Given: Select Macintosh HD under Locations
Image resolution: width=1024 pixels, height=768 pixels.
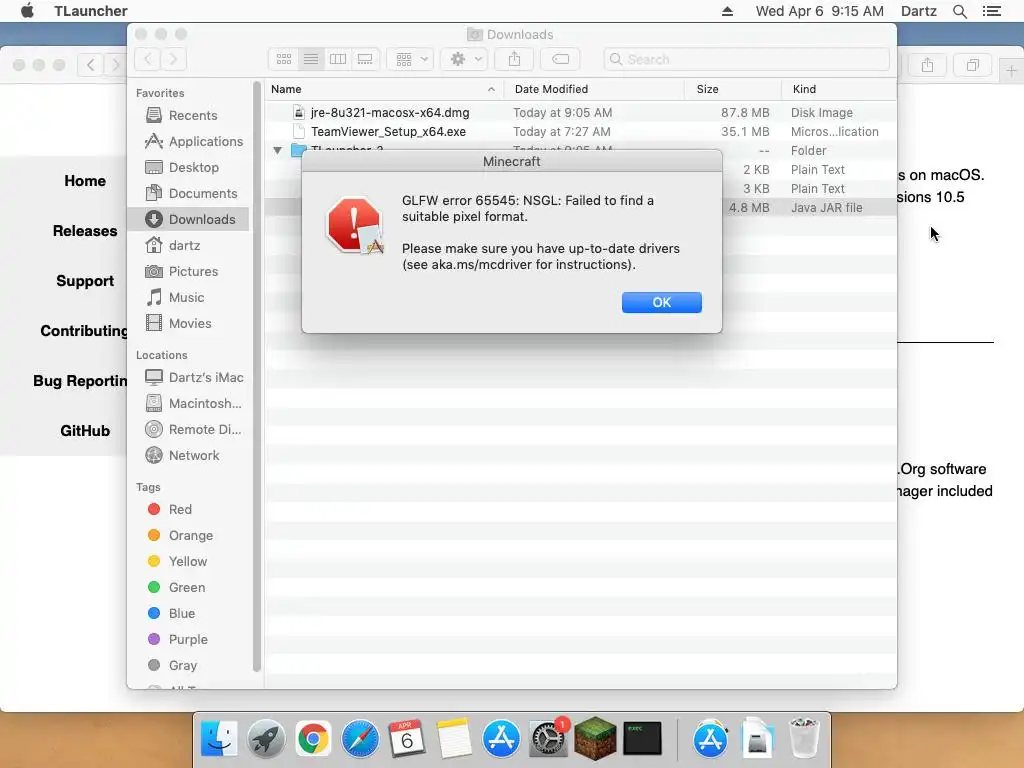Looking at the screenshot, I should (193, 404).
